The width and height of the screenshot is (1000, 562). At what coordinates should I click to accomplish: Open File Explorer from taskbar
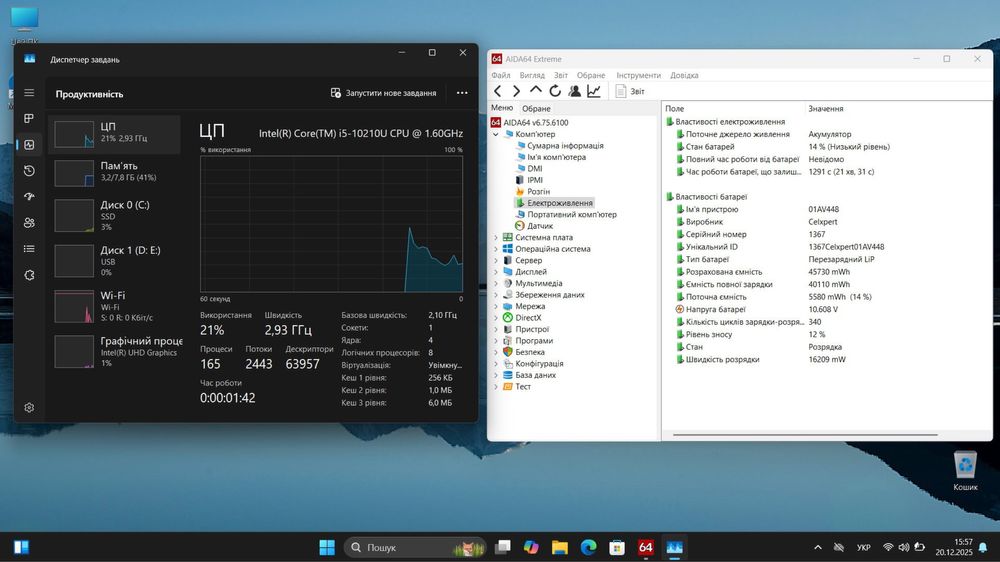[560, 547]
